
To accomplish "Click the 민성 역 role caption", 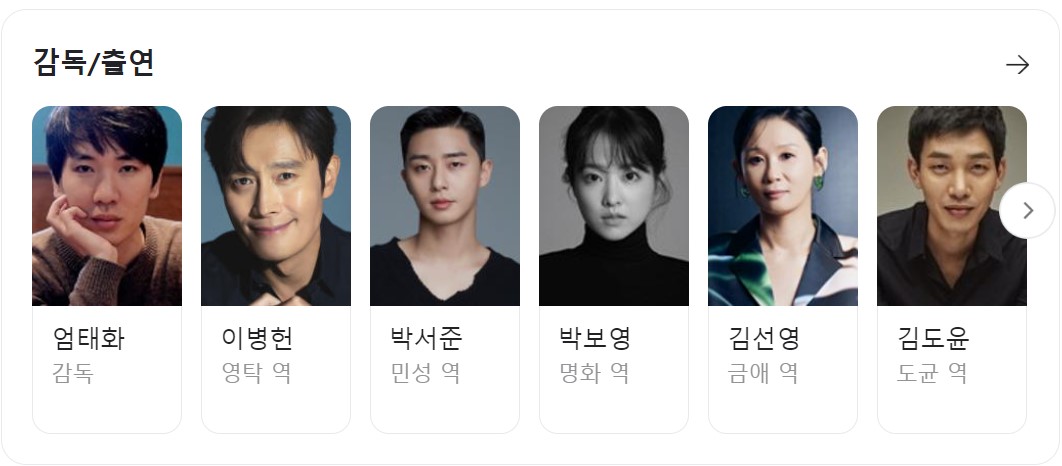I will pos(426,373).
